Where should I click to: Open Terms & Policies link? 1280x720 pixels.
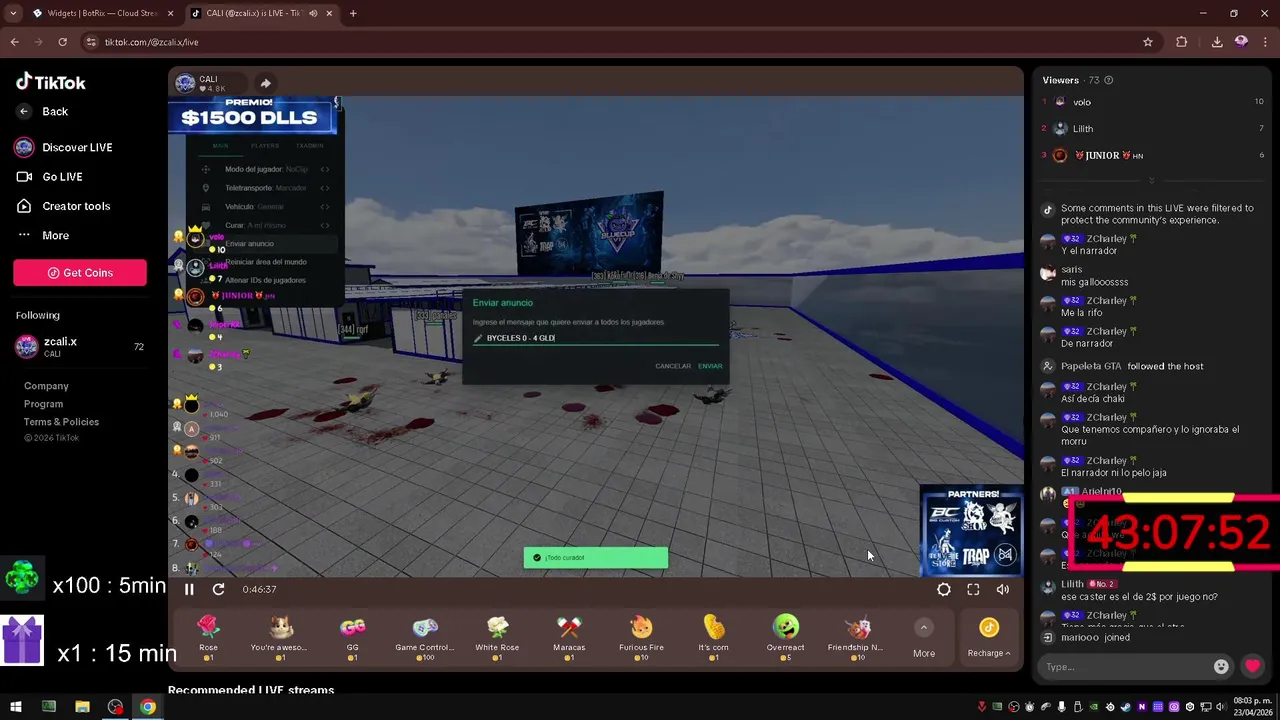[61, 422]
